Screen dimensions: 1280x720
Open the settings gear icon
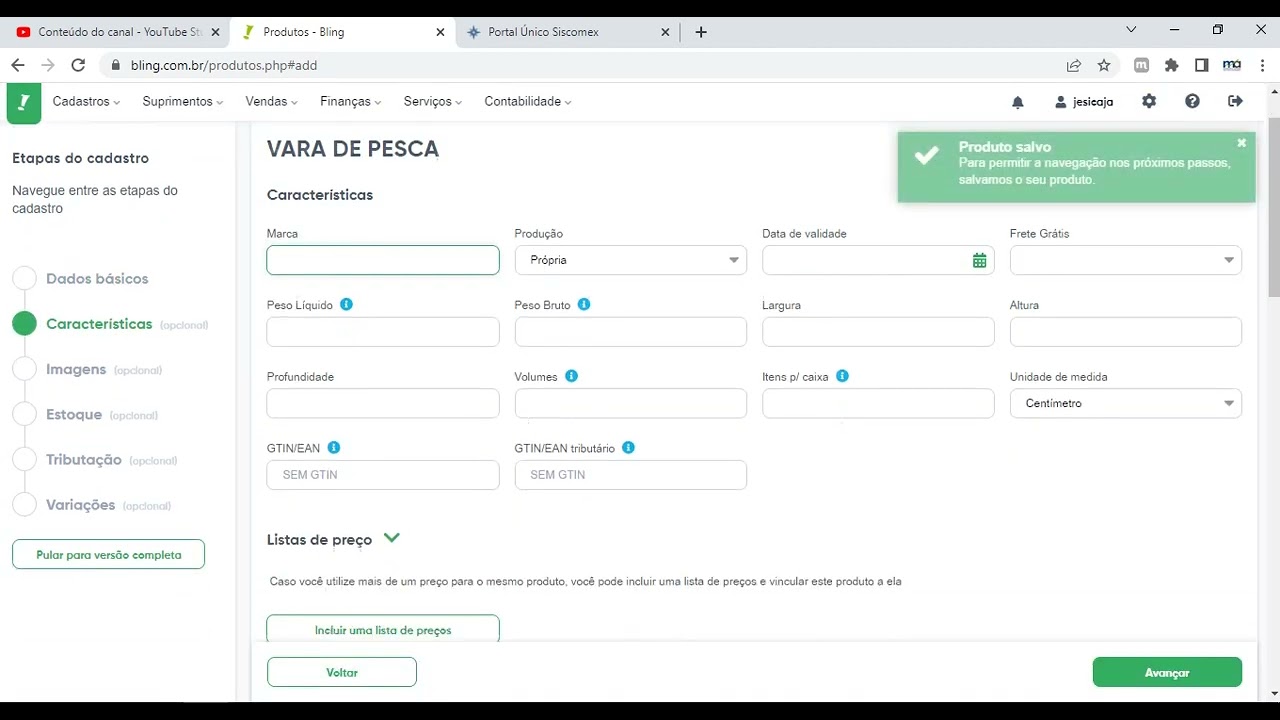click(1149, 101)
